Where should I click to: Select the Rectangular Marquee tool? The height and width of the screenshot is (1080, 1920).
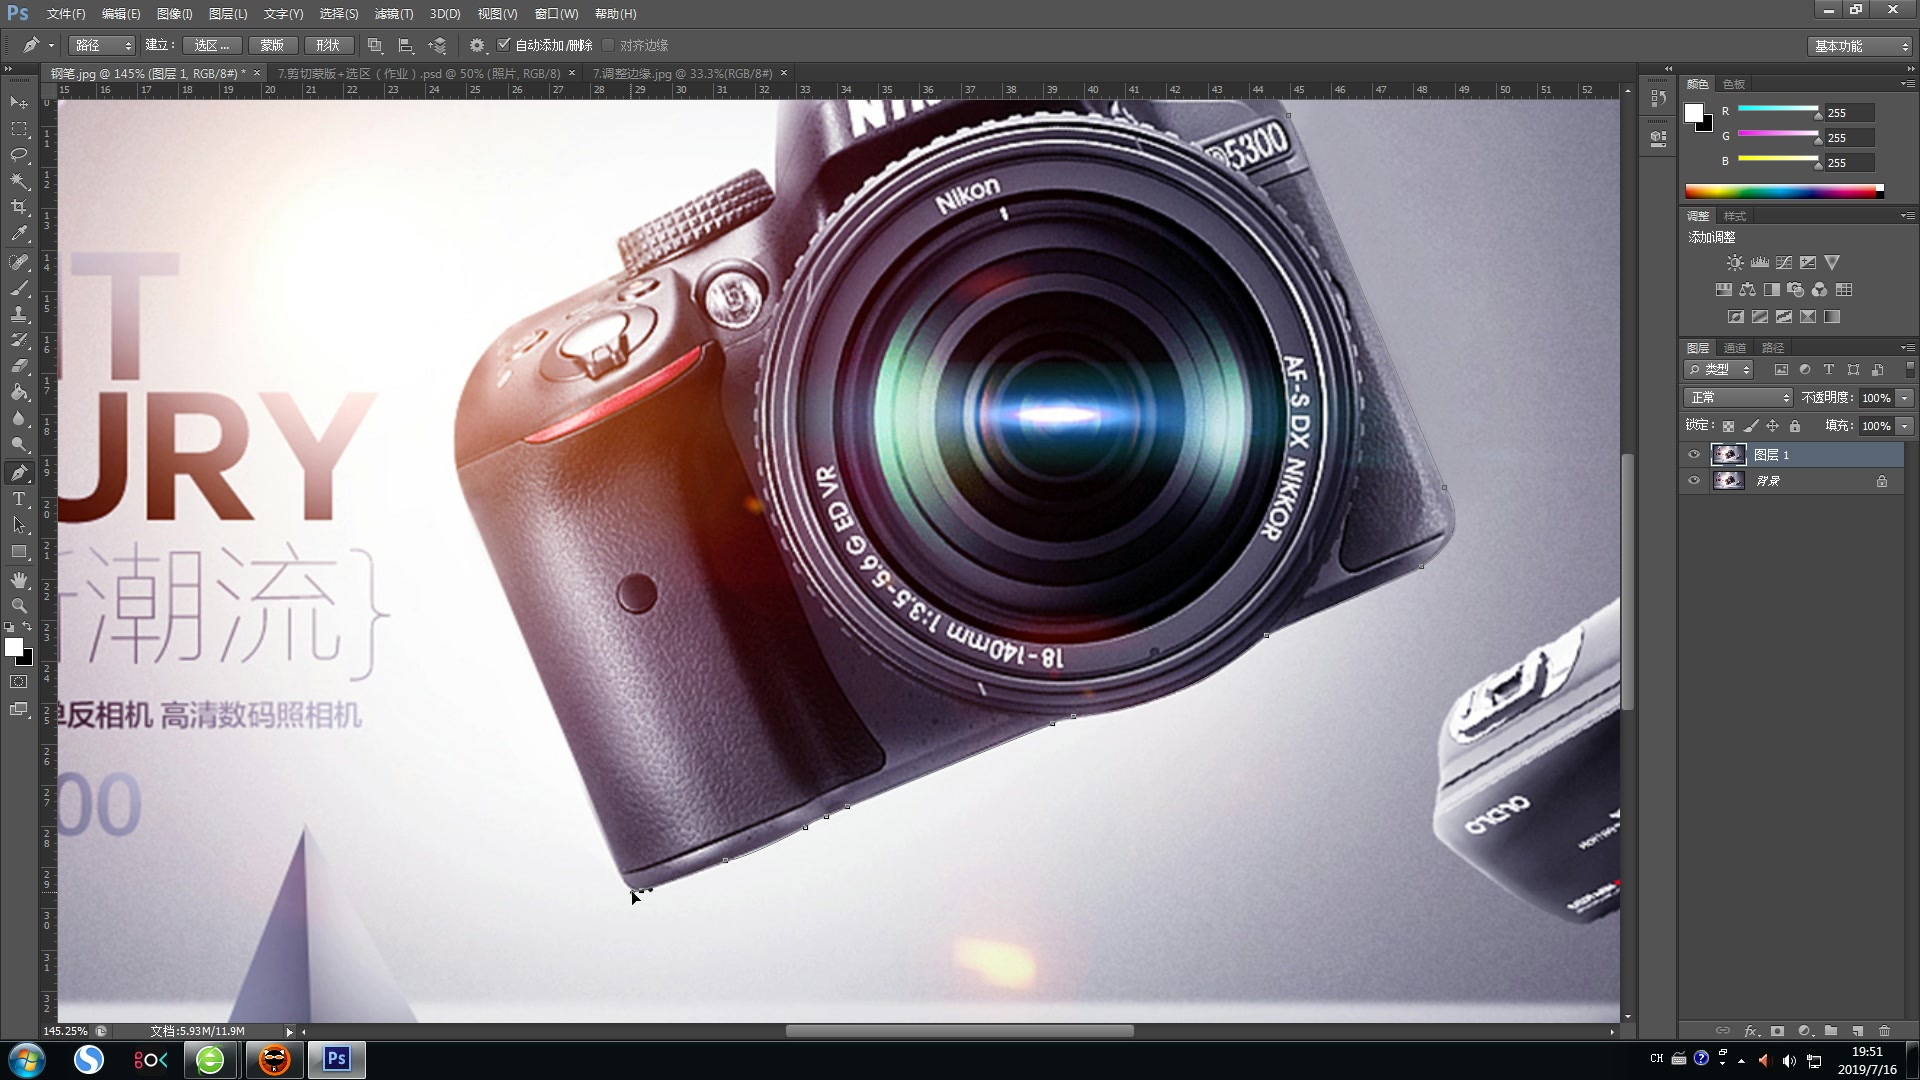click(19, 129)
